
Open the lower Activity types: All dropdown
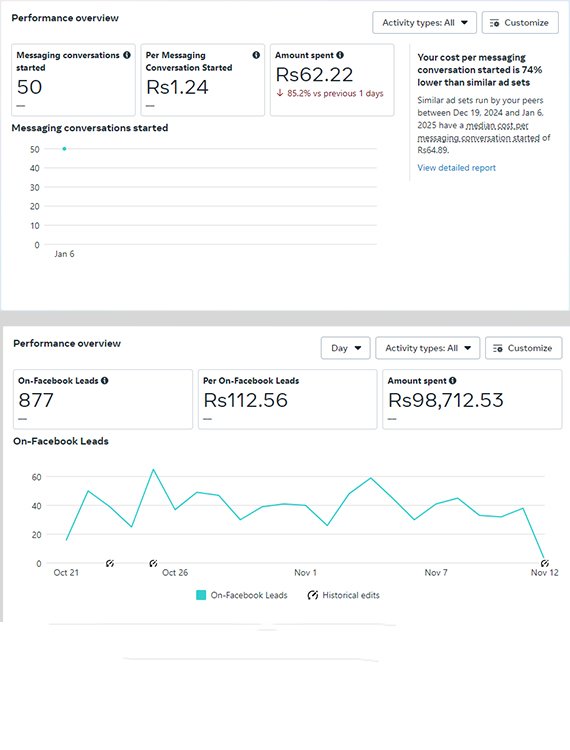(428, 348)
